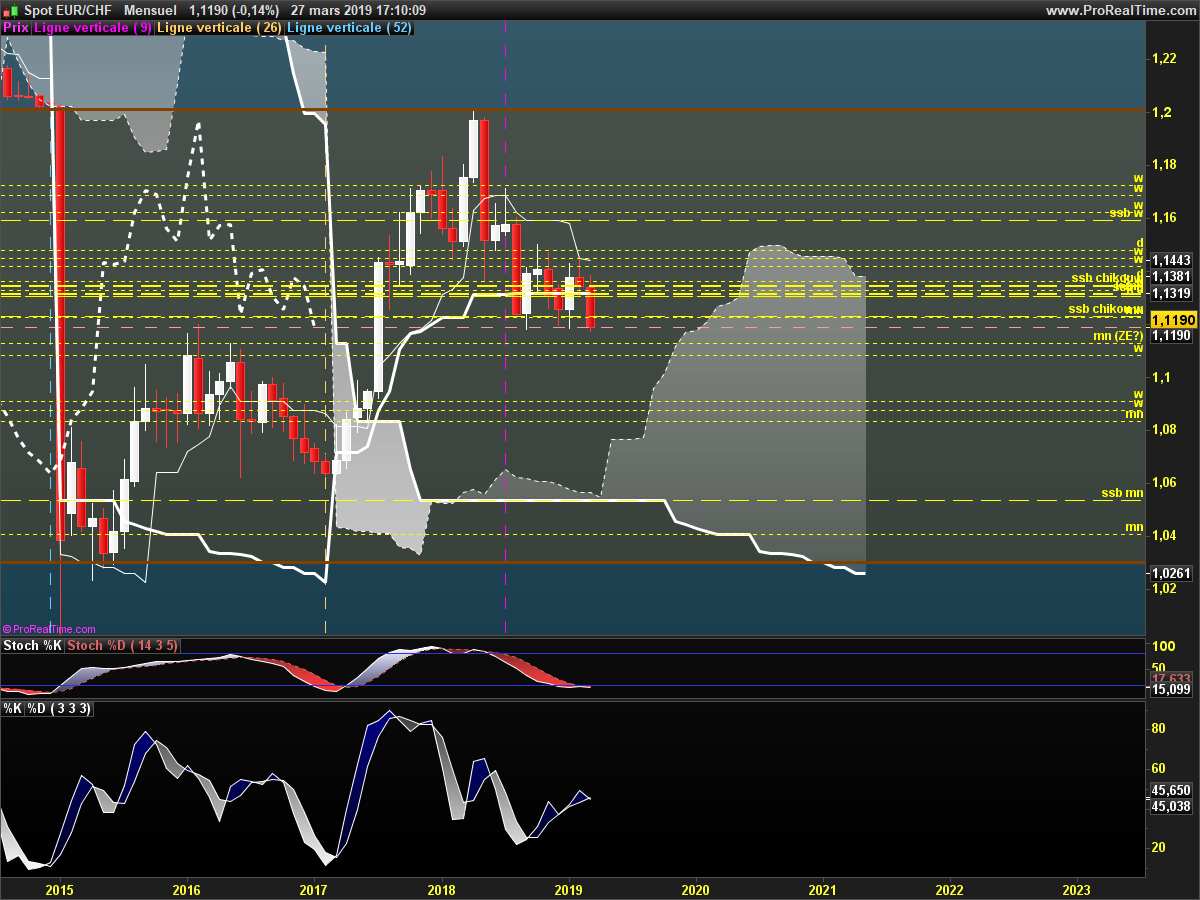Click the candlestick chart icon beside Spot EUR/CHF
Viewport: 1200px width, 900px height.
tap(10, 10)
